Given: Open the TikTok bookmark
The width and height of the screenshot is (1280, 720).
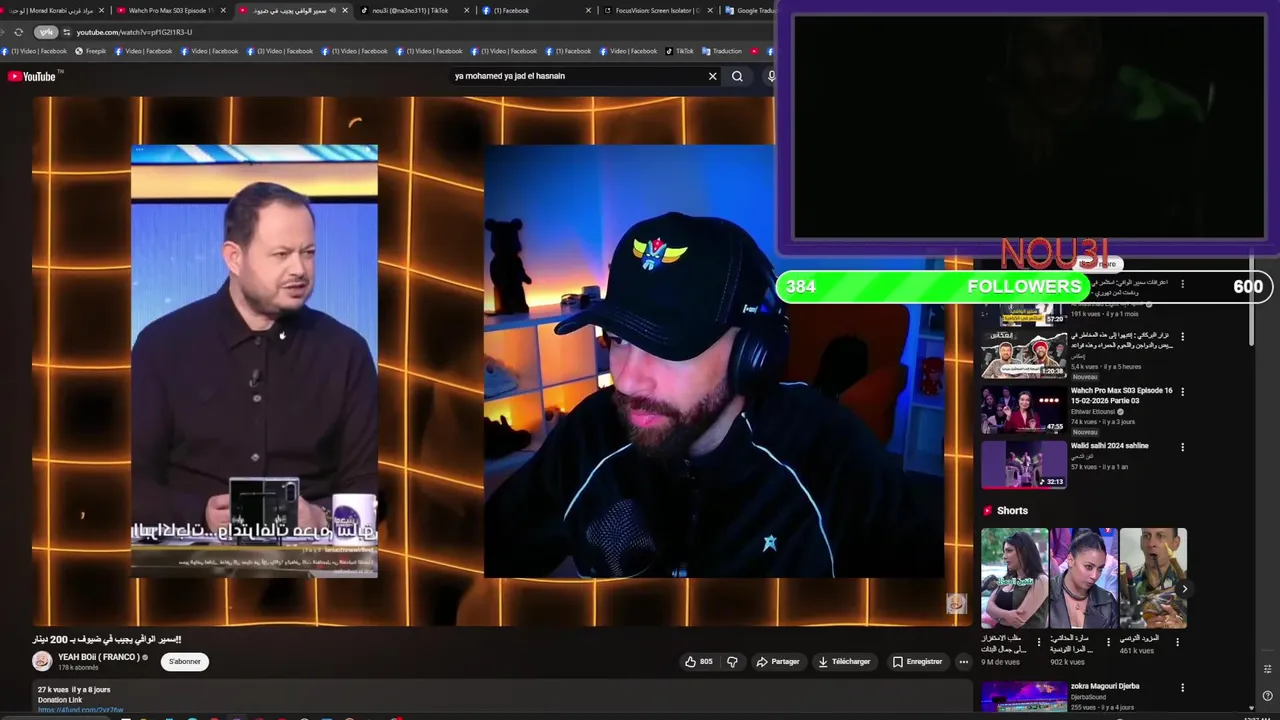Looking at the screenshot, I should (679, 51).
